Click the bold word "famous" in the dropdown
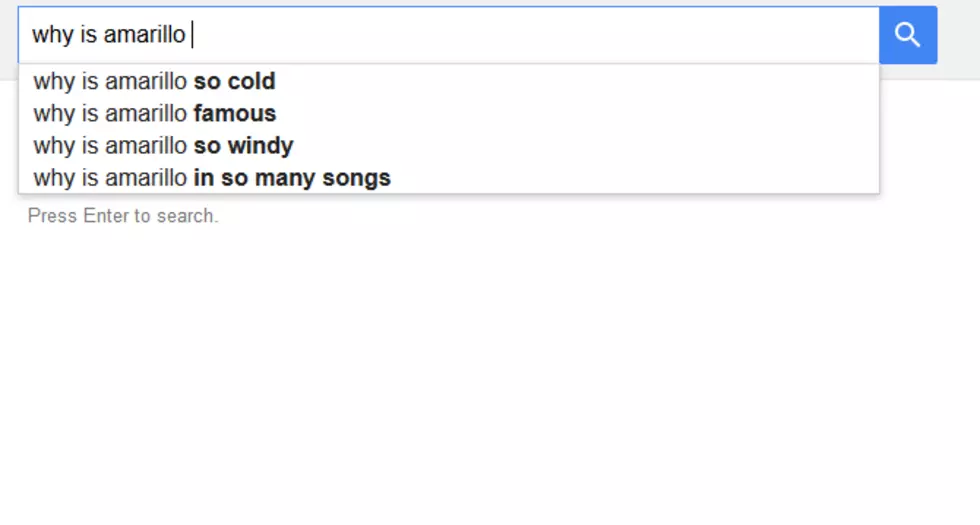 click(235, 114)
